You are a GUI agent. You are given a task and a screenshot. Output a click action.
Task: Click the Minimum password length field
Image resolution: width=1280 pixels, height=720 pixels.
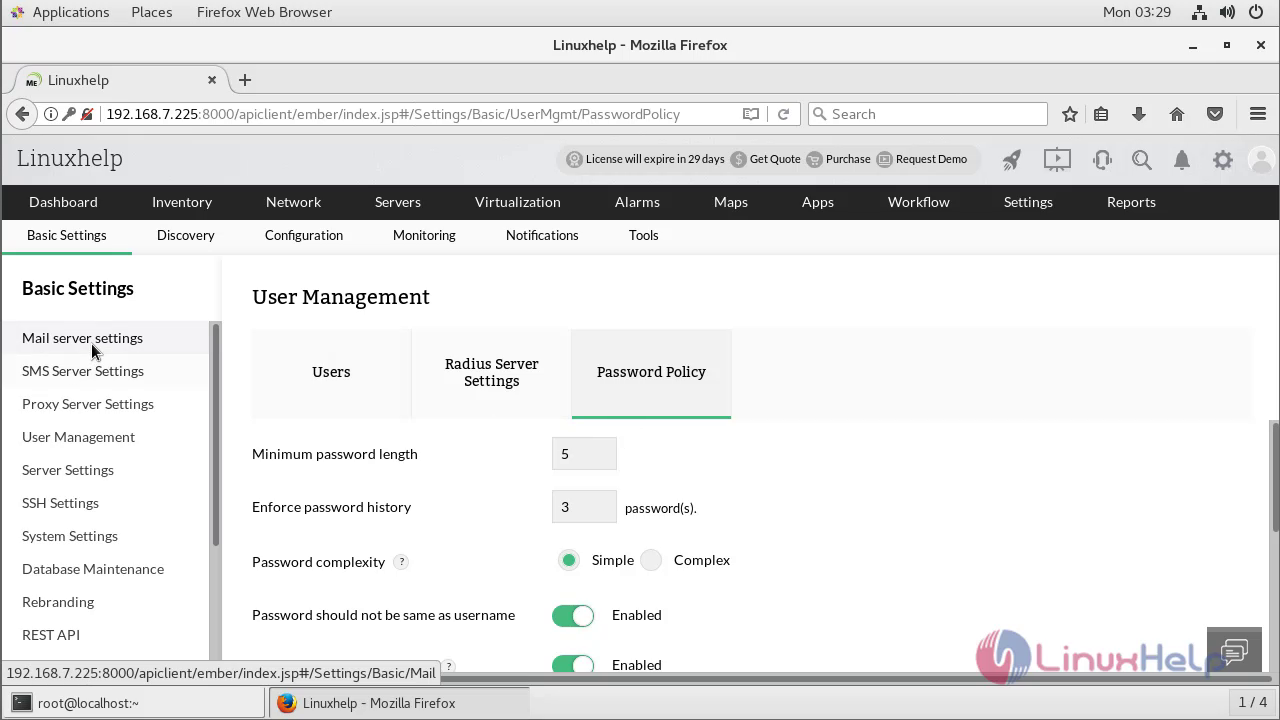click(584, 454)
